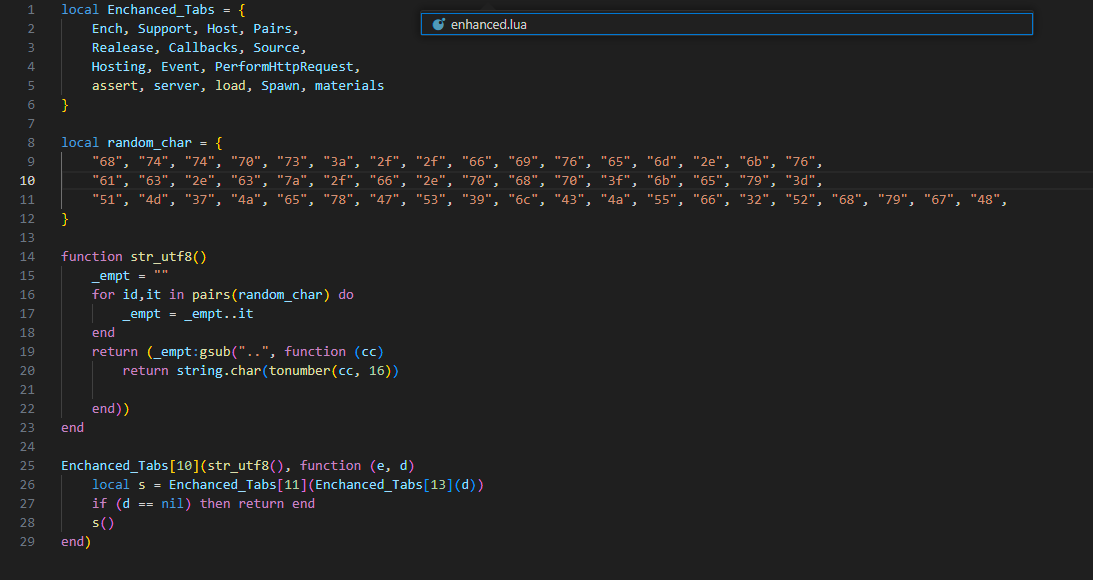Click the word PerformHttpRequest

(284, 66)
